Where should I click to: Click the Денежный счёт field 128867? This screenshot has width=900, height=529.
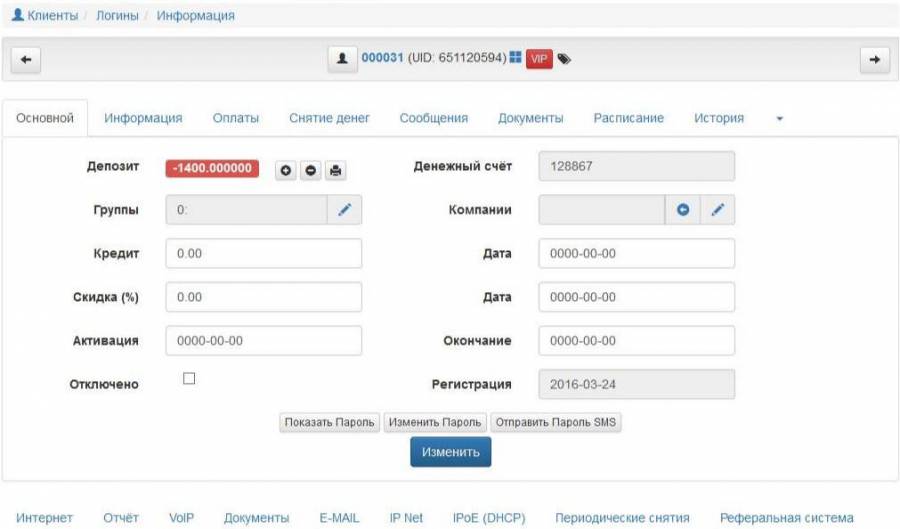(x=637, y=166)
